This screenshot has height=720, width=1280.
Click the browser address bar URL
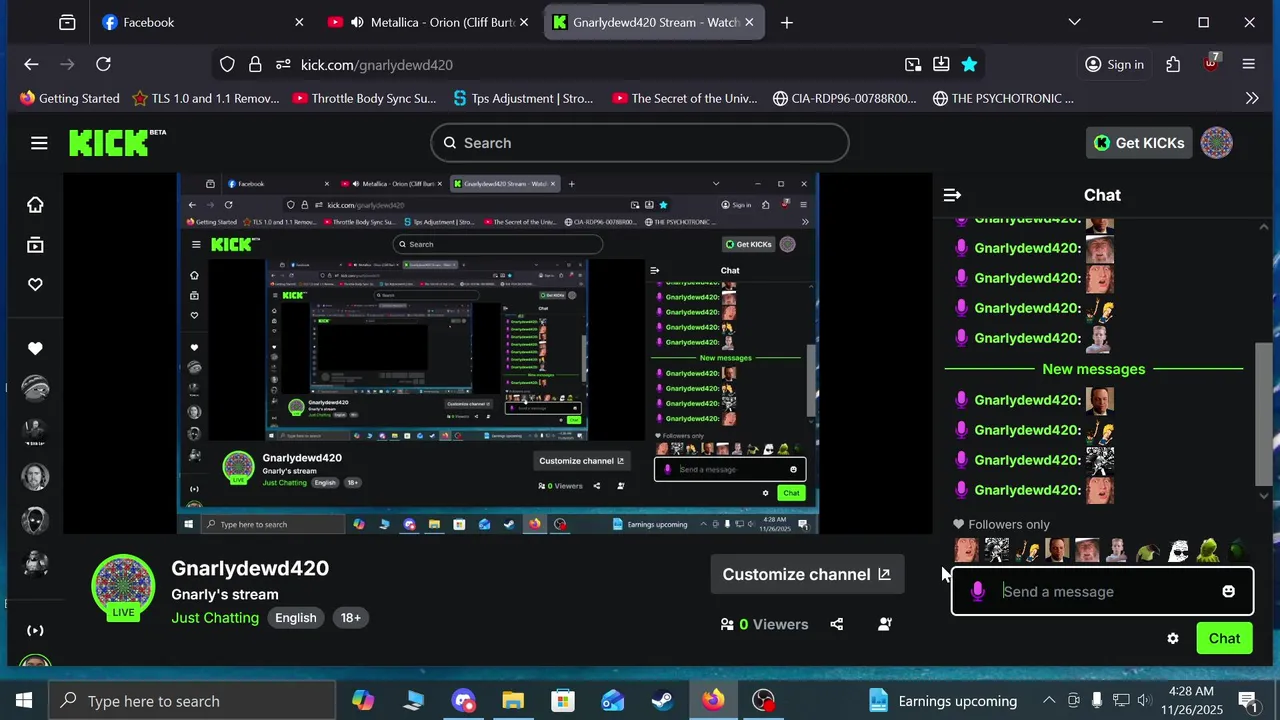[376, 64]
